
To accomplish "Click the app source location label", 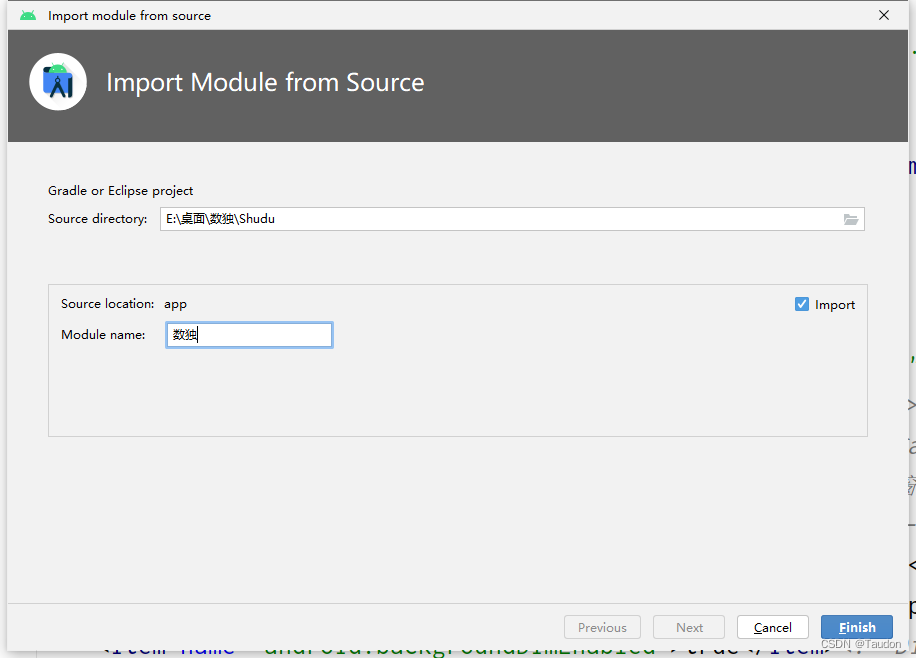I will [175, 304].
